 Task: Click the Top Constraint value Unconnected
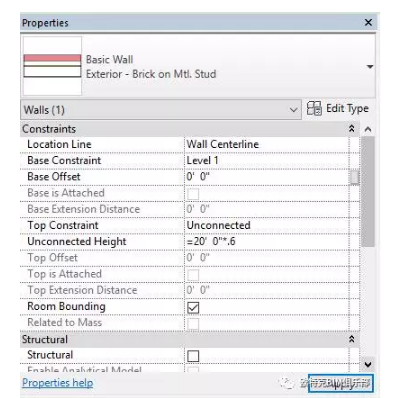(218, 225)
